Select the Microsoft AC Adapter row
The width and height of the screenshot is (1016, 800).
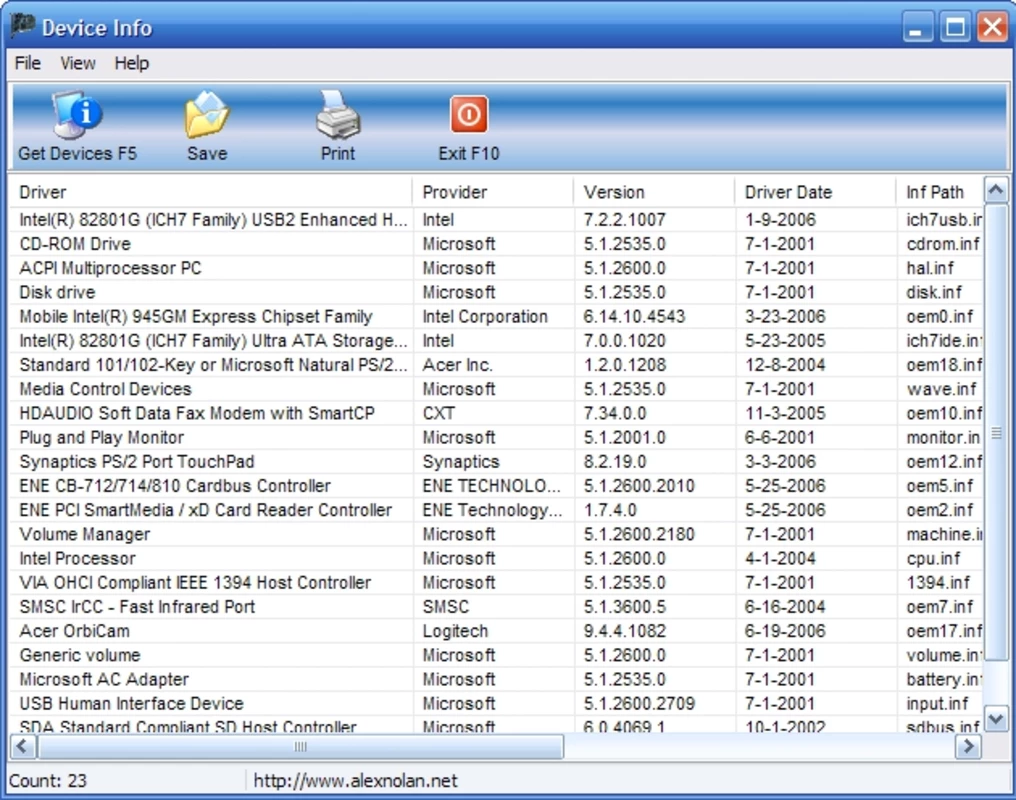point(496,679)
